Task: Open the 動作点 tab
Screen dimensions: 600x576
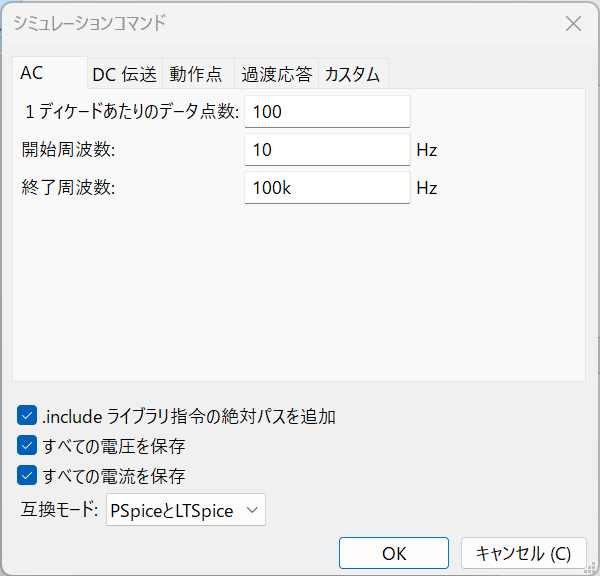Action: pyautogui.click(x=198, y=74)
